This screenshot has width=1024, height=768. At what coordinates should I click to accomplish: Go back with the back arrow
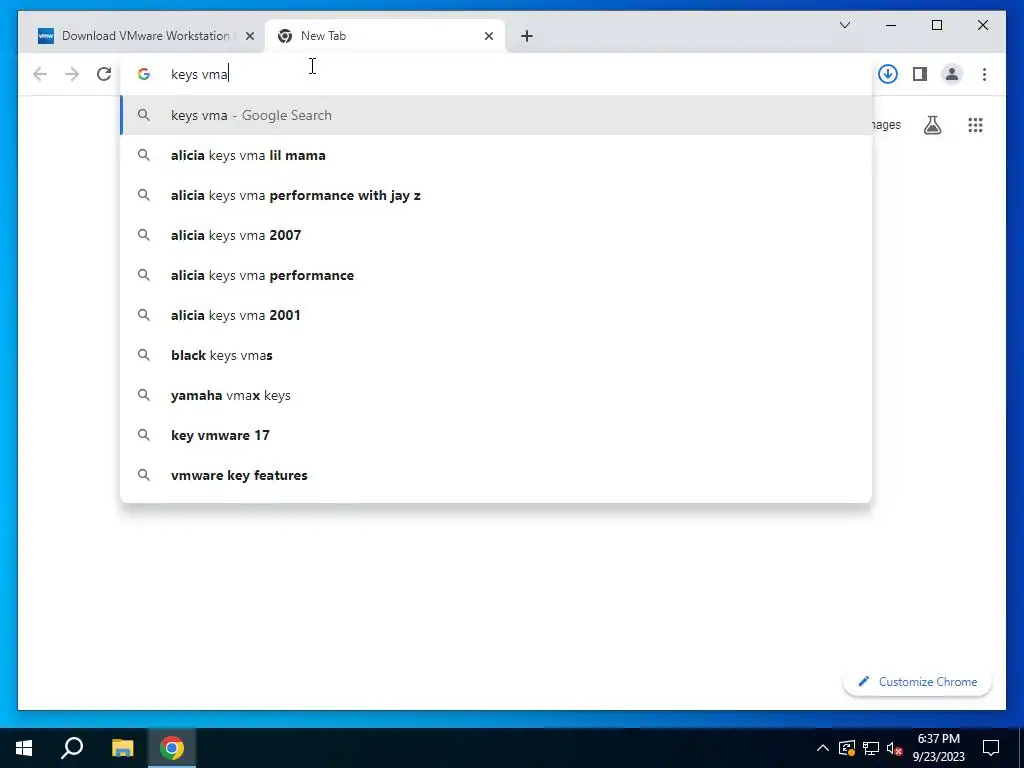(40, 74)
